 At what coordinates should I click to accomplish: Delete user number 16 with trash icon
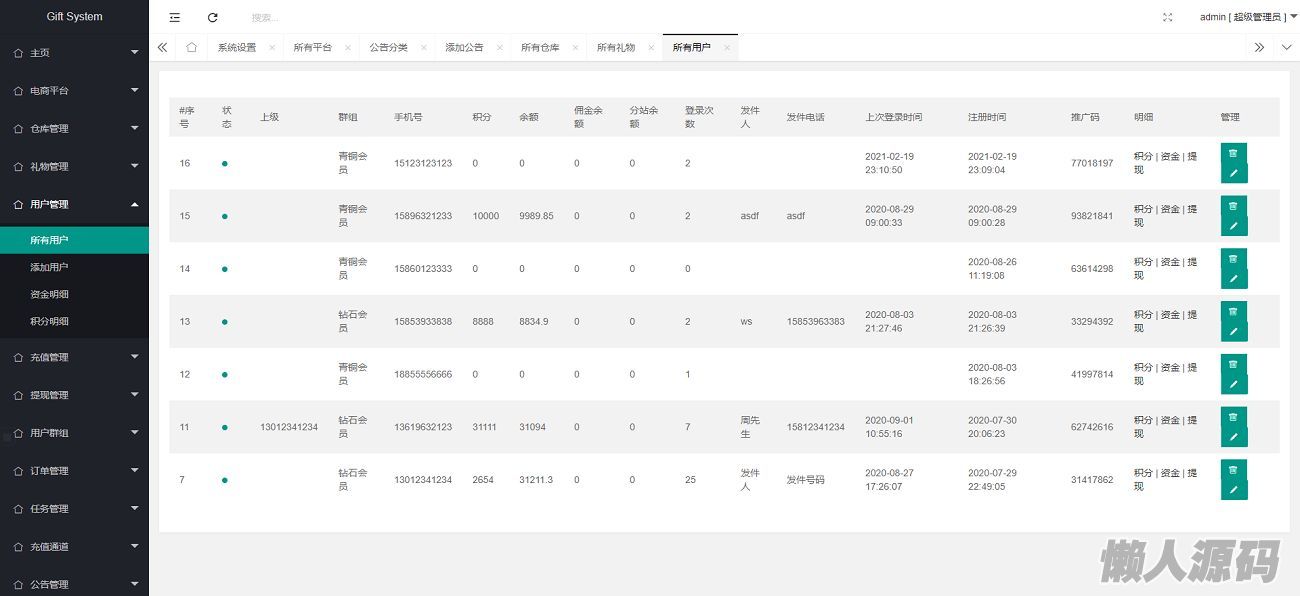pos(1233,153)
